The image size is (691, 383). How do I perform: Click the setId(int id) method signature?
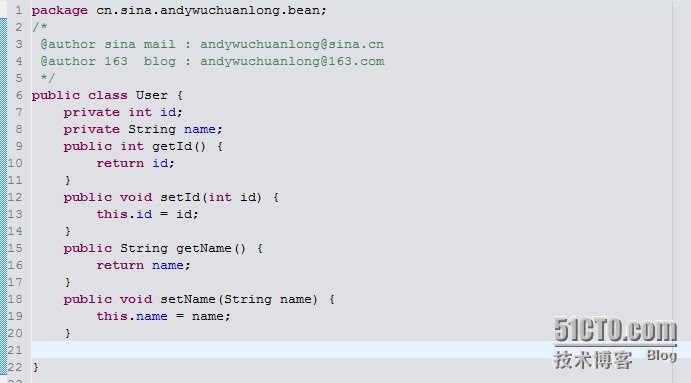point(211,197)
